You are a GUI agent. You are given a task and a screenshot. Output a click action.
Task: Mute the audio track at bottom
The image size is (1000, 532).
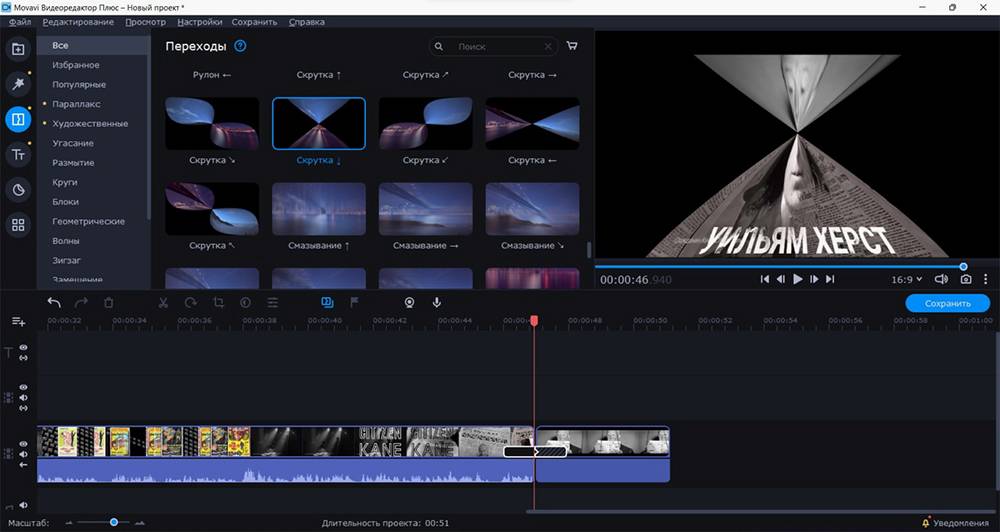pos(24,505)
